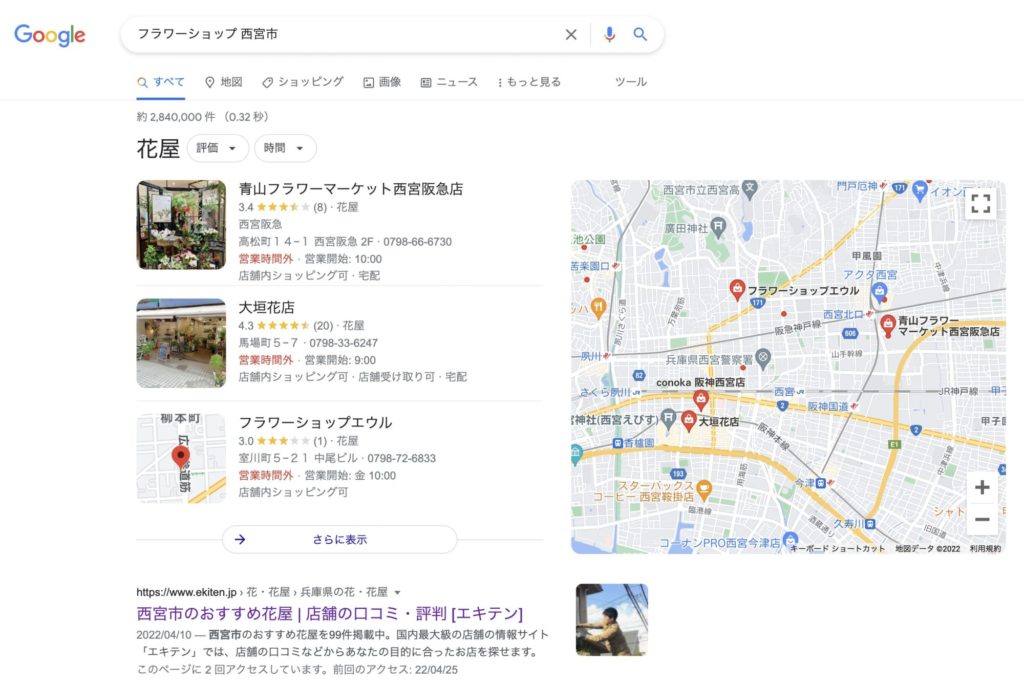
Task: Click the Starbucks coffee pin on map
Action: [x=704, y=489]
